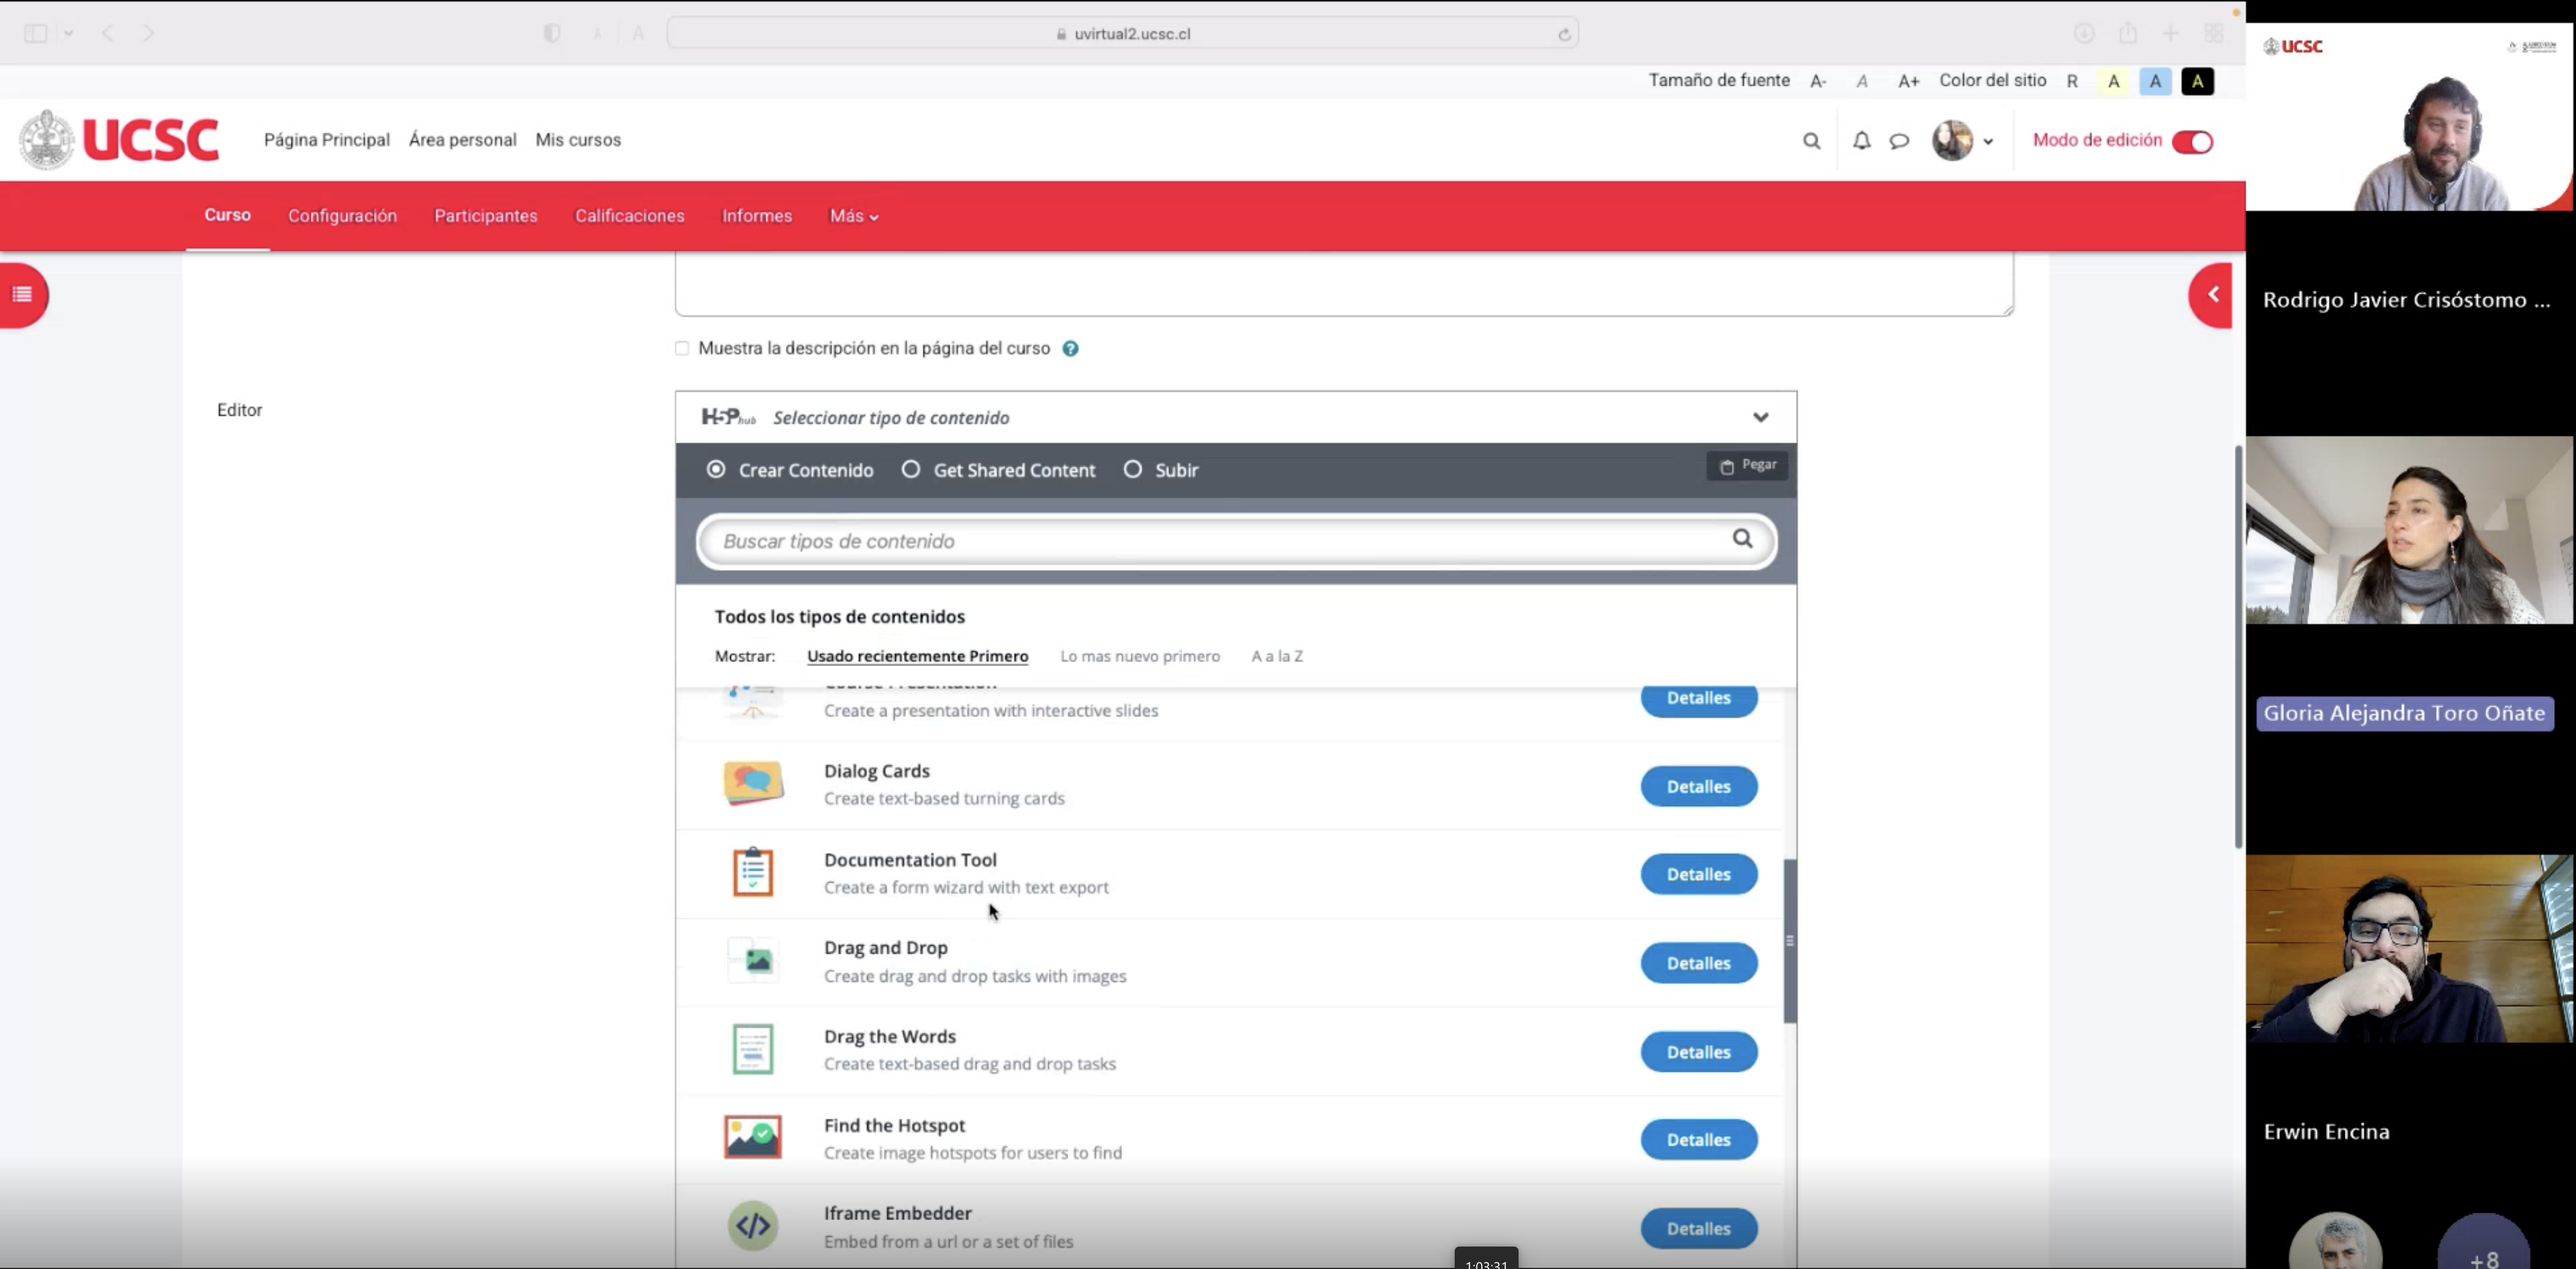The height and width of the screenshot is (1269, 2576).
Task: Click the Drag the Words icon
Action: click(x=753, y=1049)
